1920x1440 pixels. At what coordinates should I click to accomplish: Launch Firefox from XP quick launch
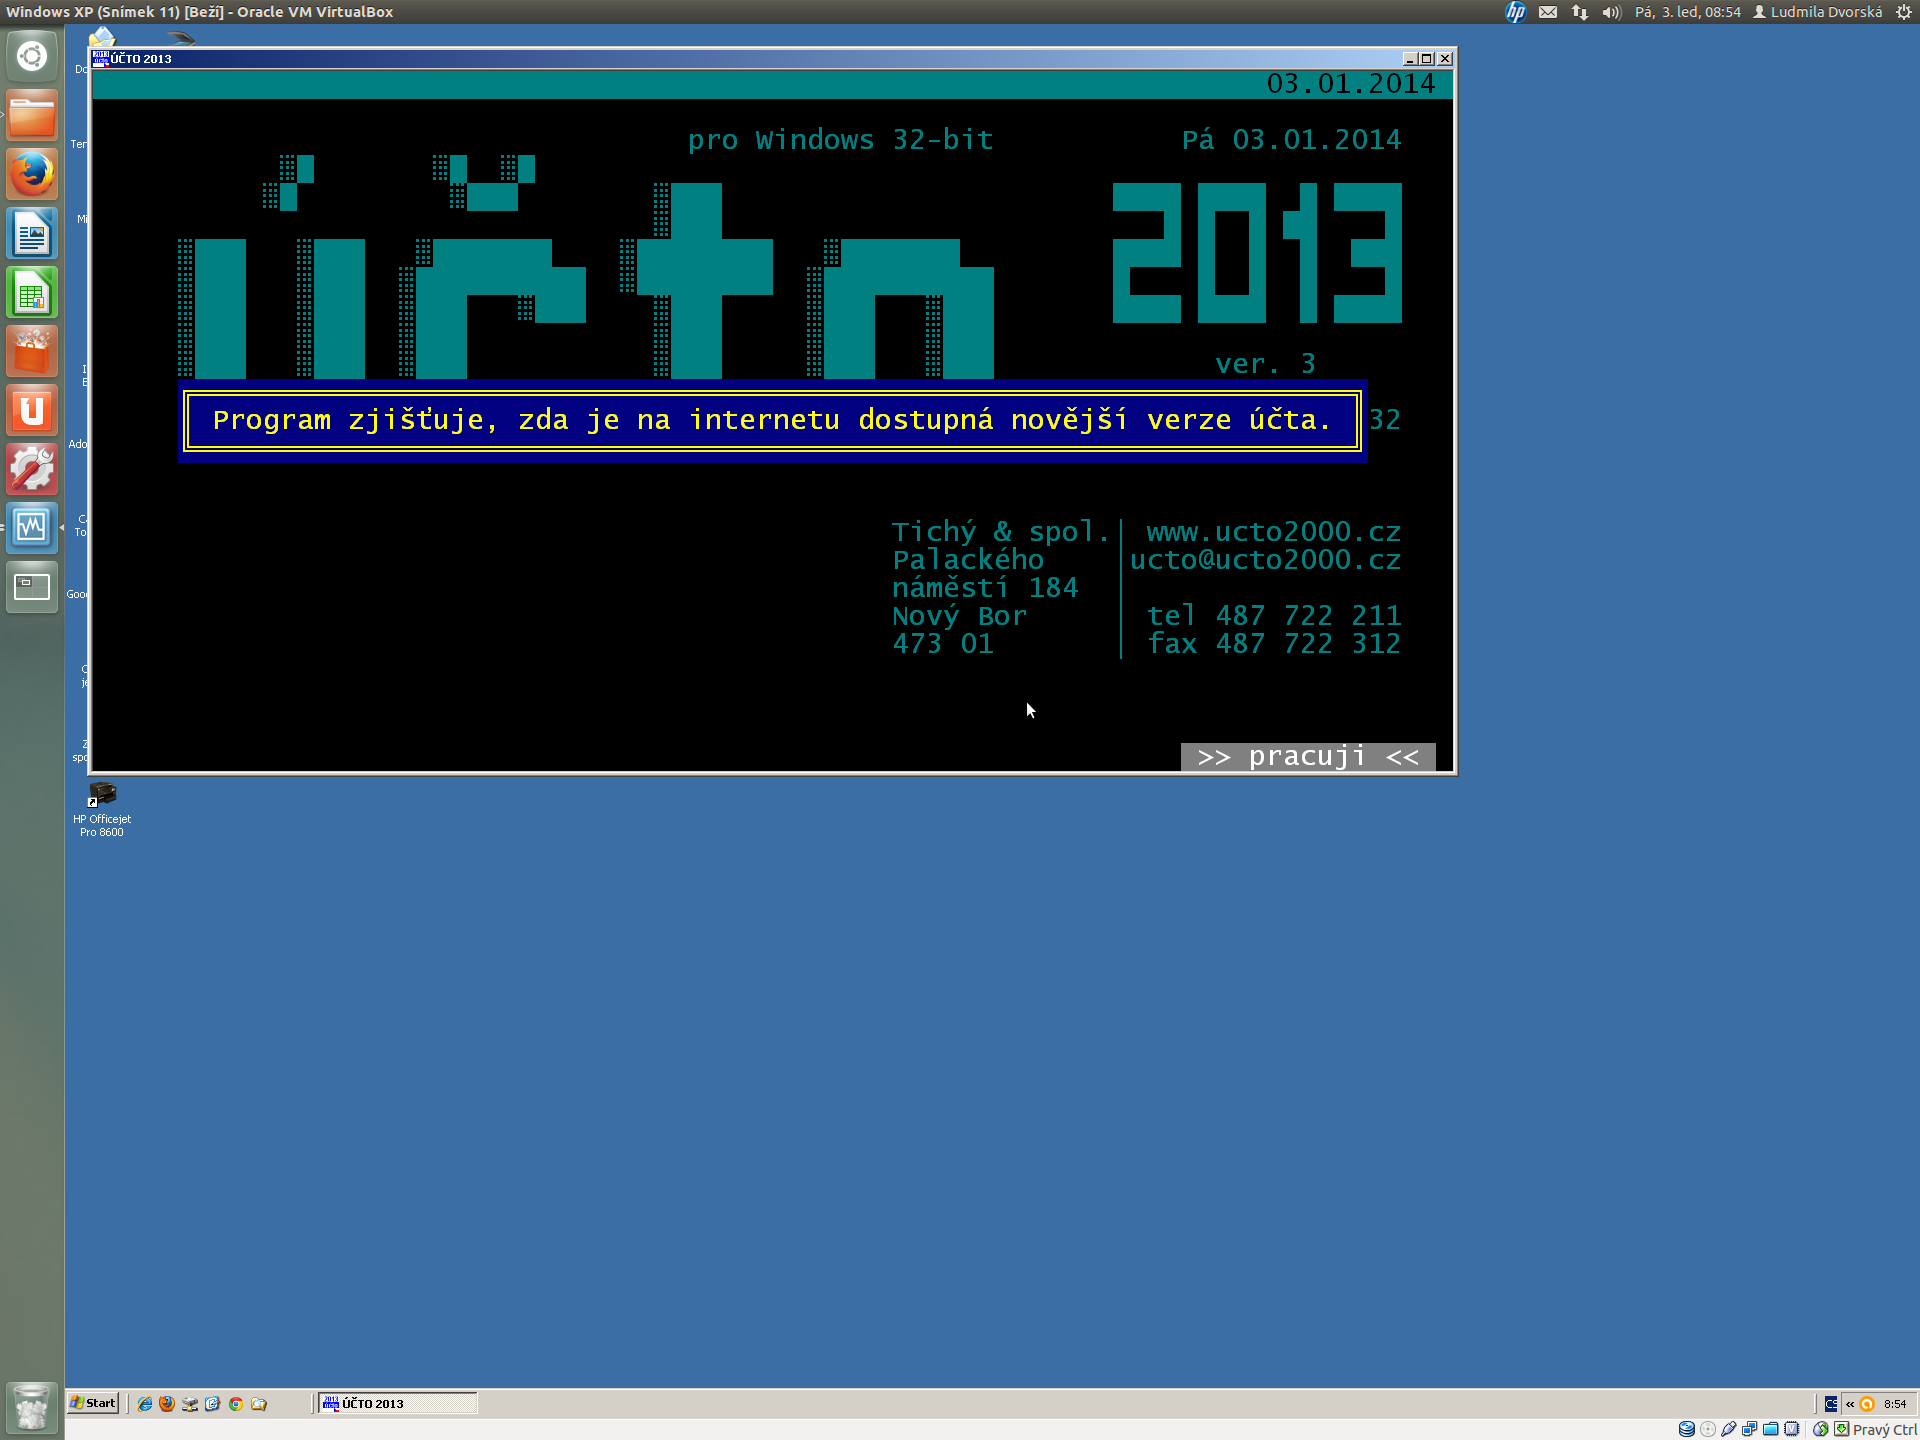point(167,1404)
